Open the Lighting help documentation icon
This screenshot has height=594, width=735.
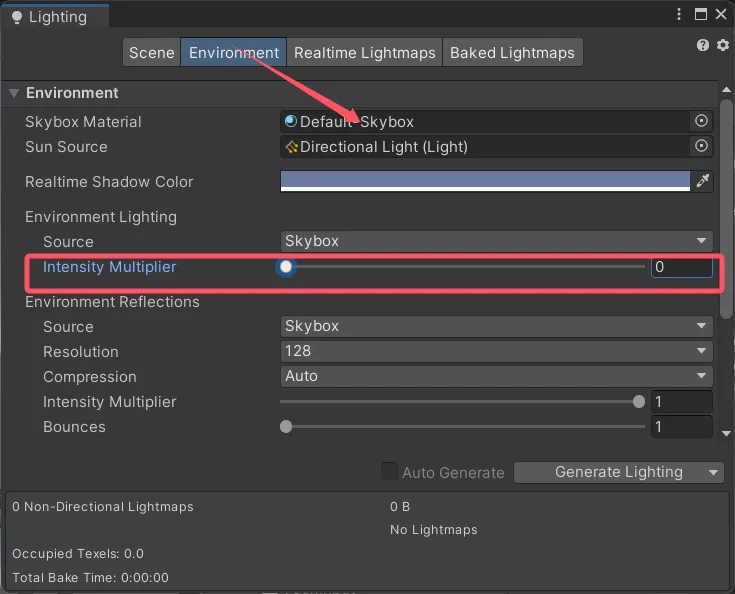pos(703,46)
